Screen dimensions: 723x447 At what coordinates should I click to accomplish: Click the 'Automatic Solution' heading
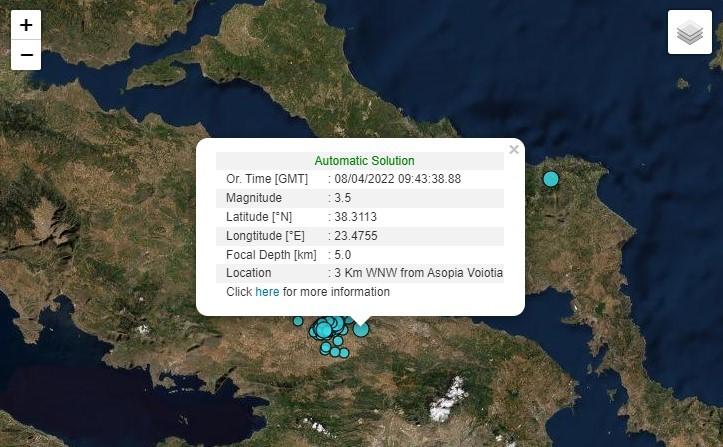coord(364,161)
